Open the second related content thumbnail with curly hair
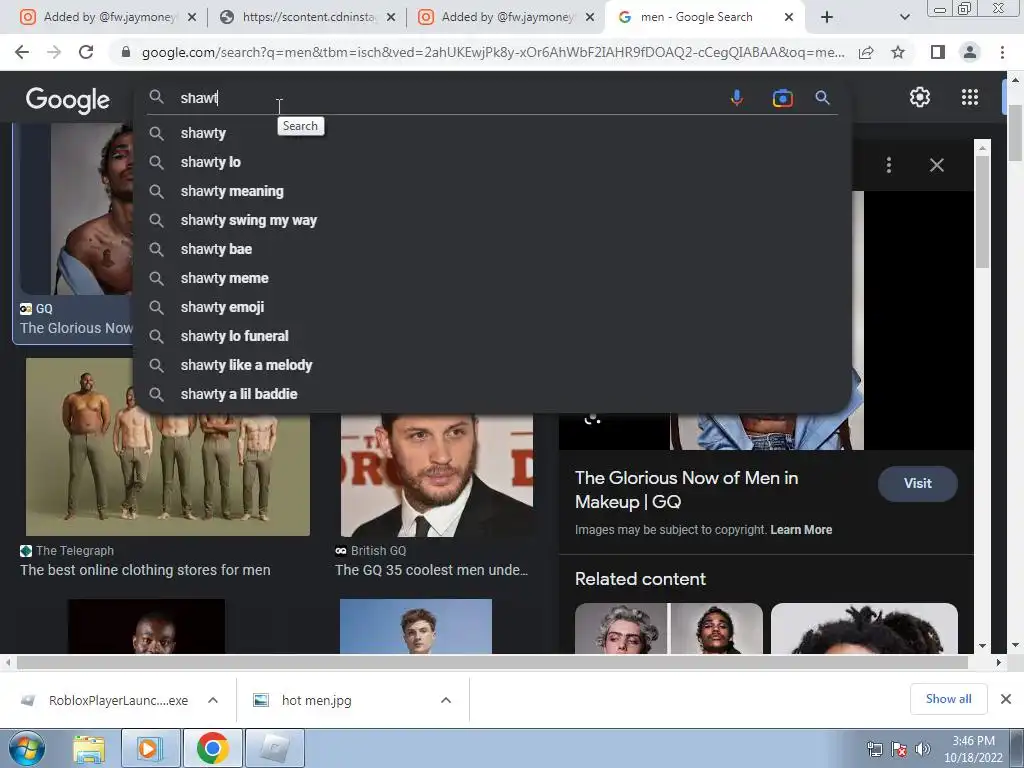 click(864, 628)
